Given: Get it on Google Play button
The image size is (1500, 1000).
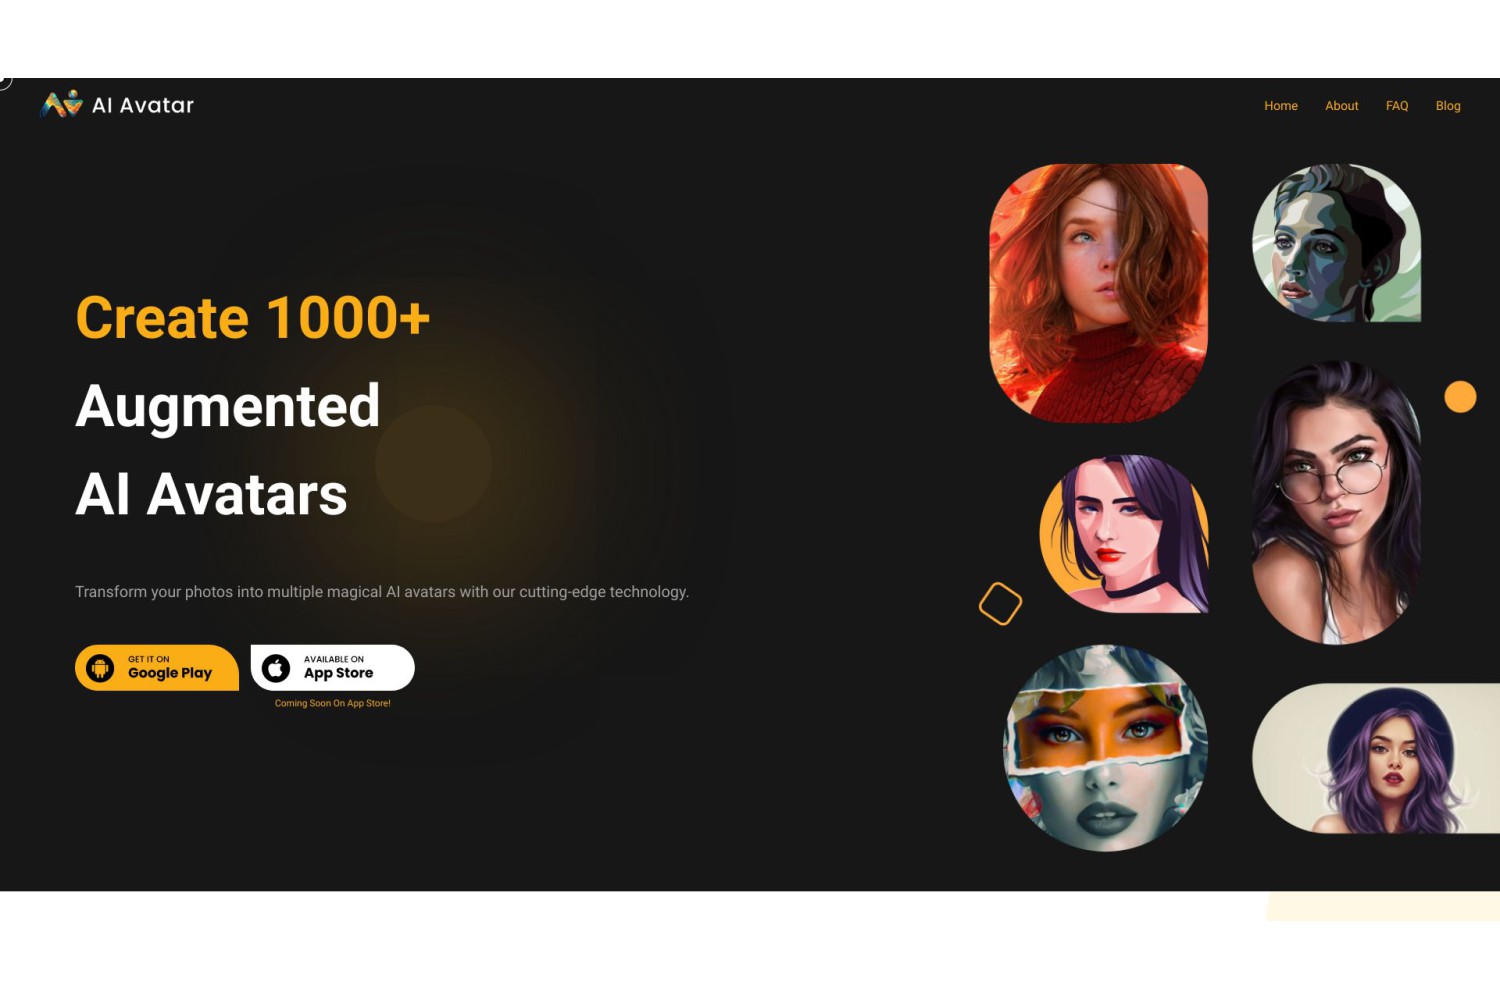Looking at the screenshot, I should pos(157,668).
